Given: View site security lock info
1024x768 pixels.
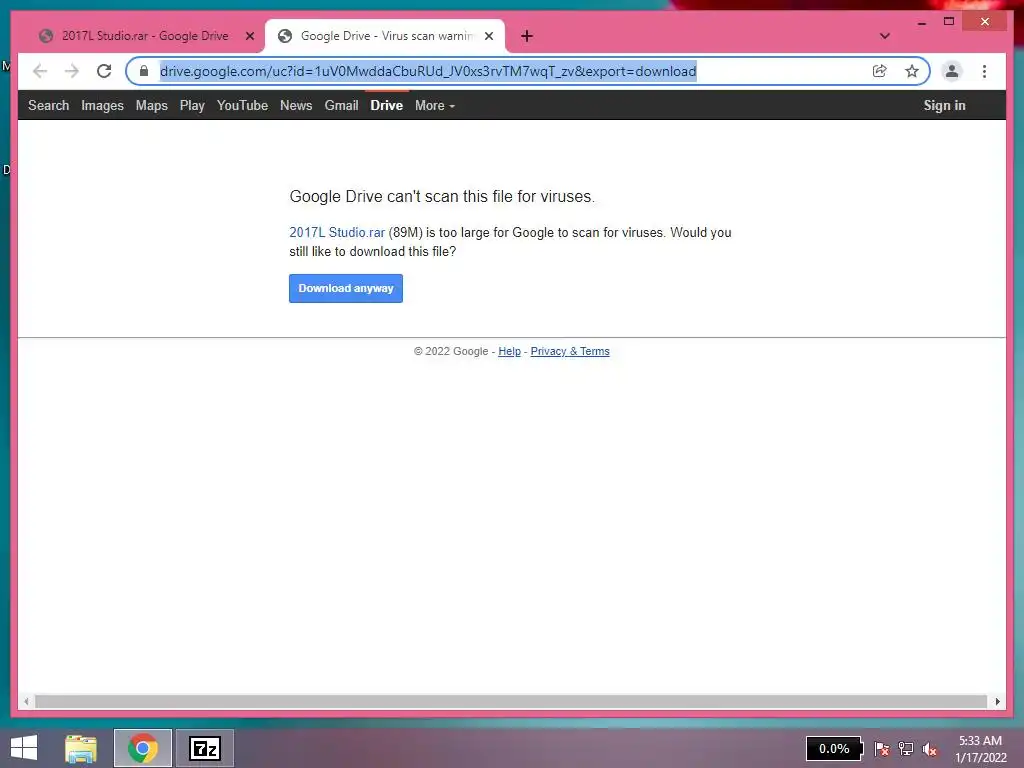Looking at the screenshot, I should (144, 71).
